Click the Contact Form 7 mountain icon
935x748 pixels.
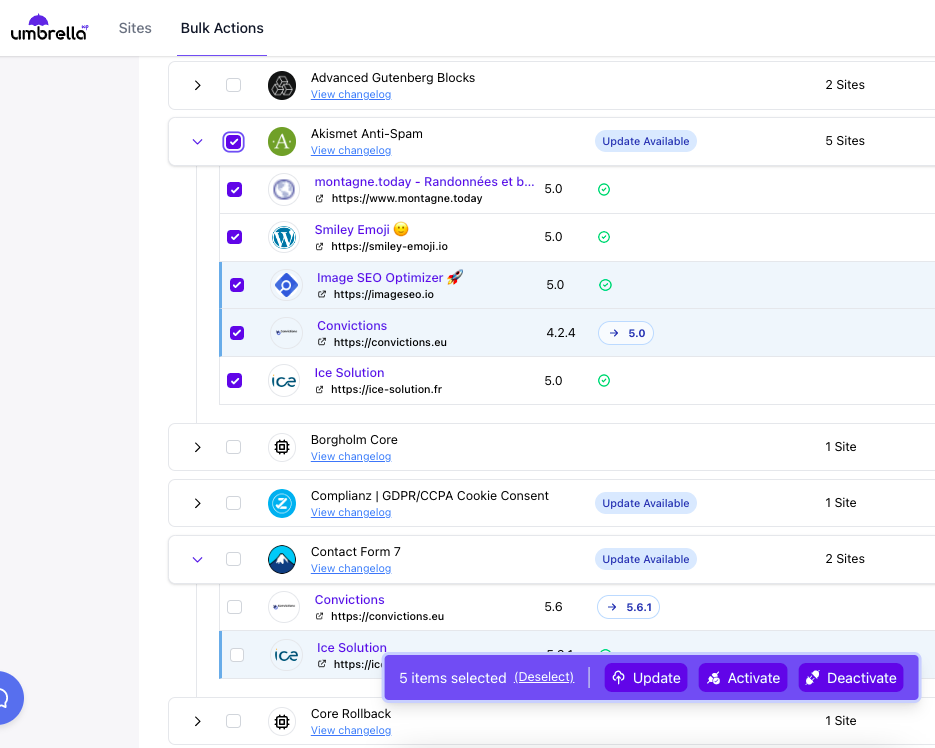click(282, 560)
